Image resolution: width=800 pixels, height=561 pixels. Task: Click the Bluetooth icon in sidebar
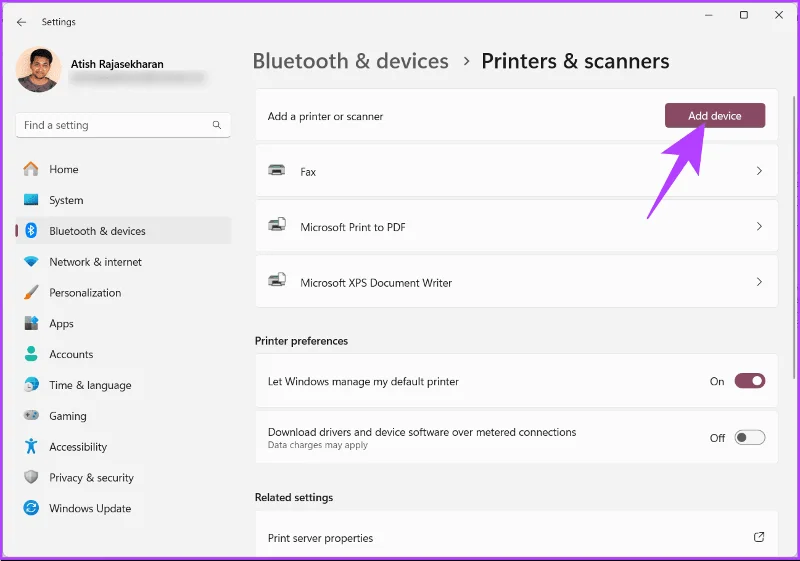[31, 231]
